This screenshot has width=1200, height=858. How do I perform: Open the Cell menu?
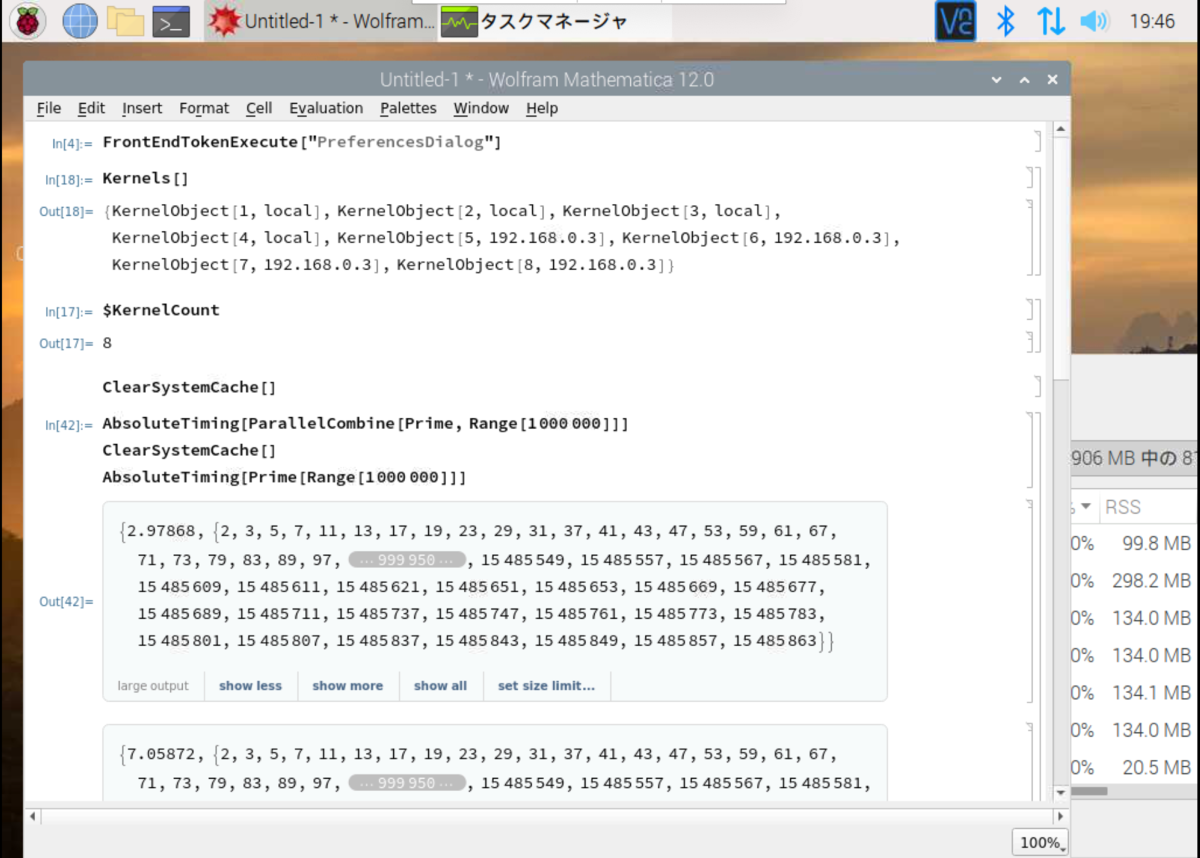[x=259, y=108]
